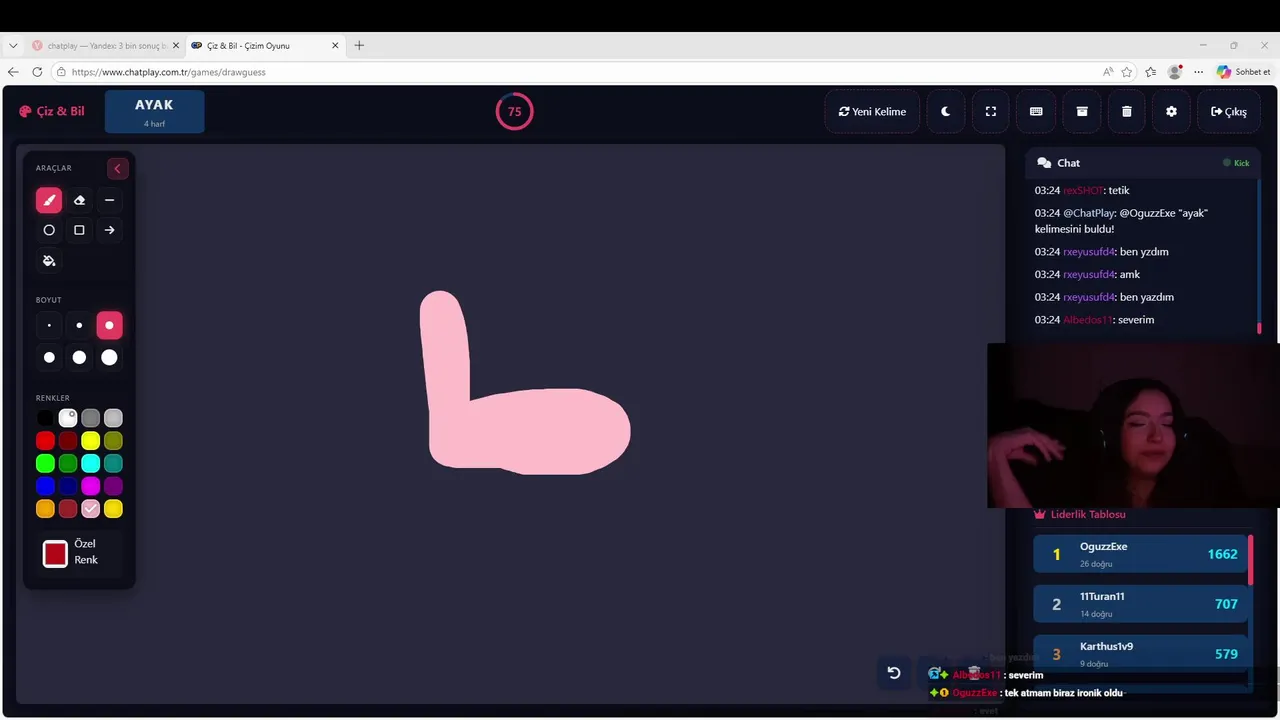Pick the bright green color swatch

(45, 464)
